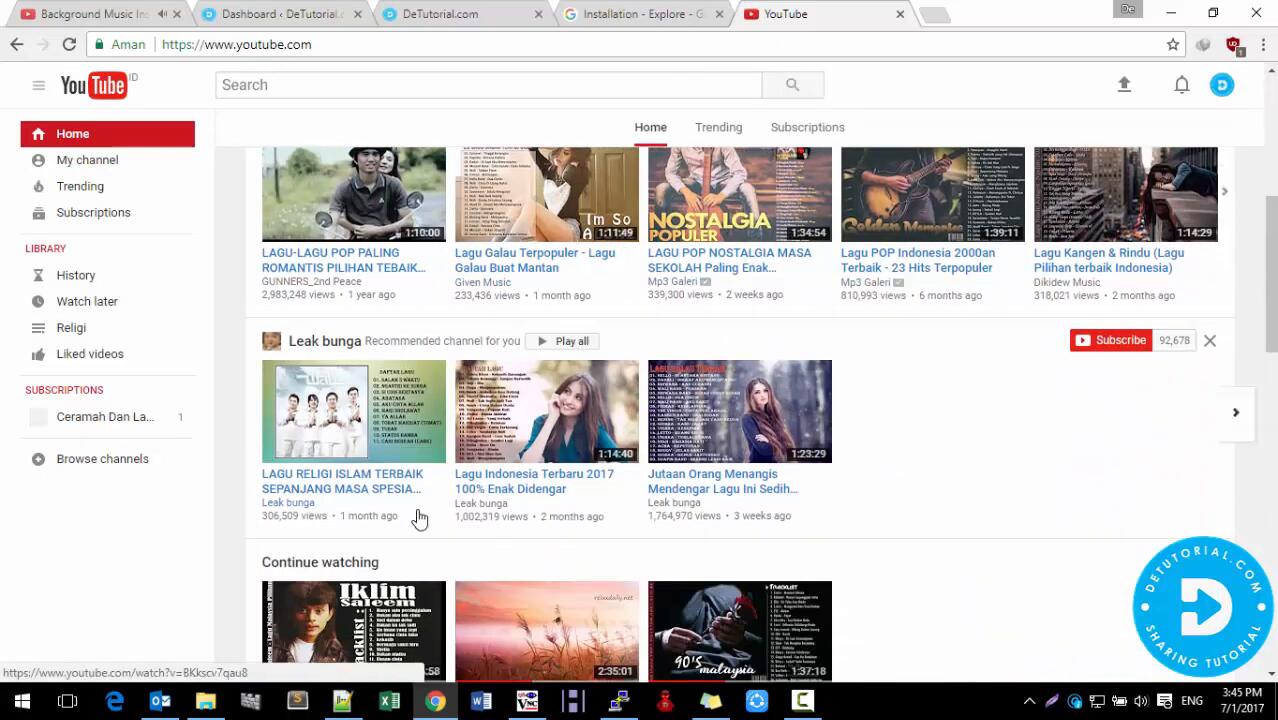
Task: Click GUNNERS_2nd Peace channel name
Action: click(311, 282)
